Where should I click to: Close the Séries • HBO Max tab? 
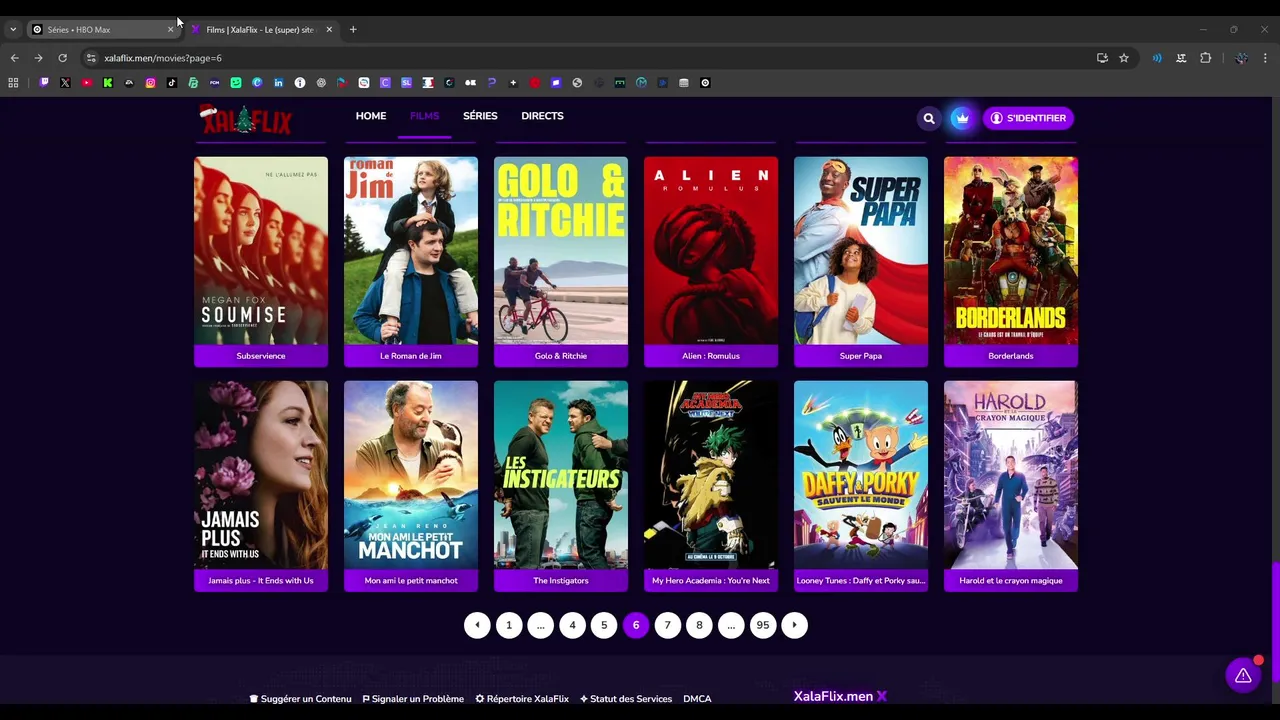(x=170, y=29)
